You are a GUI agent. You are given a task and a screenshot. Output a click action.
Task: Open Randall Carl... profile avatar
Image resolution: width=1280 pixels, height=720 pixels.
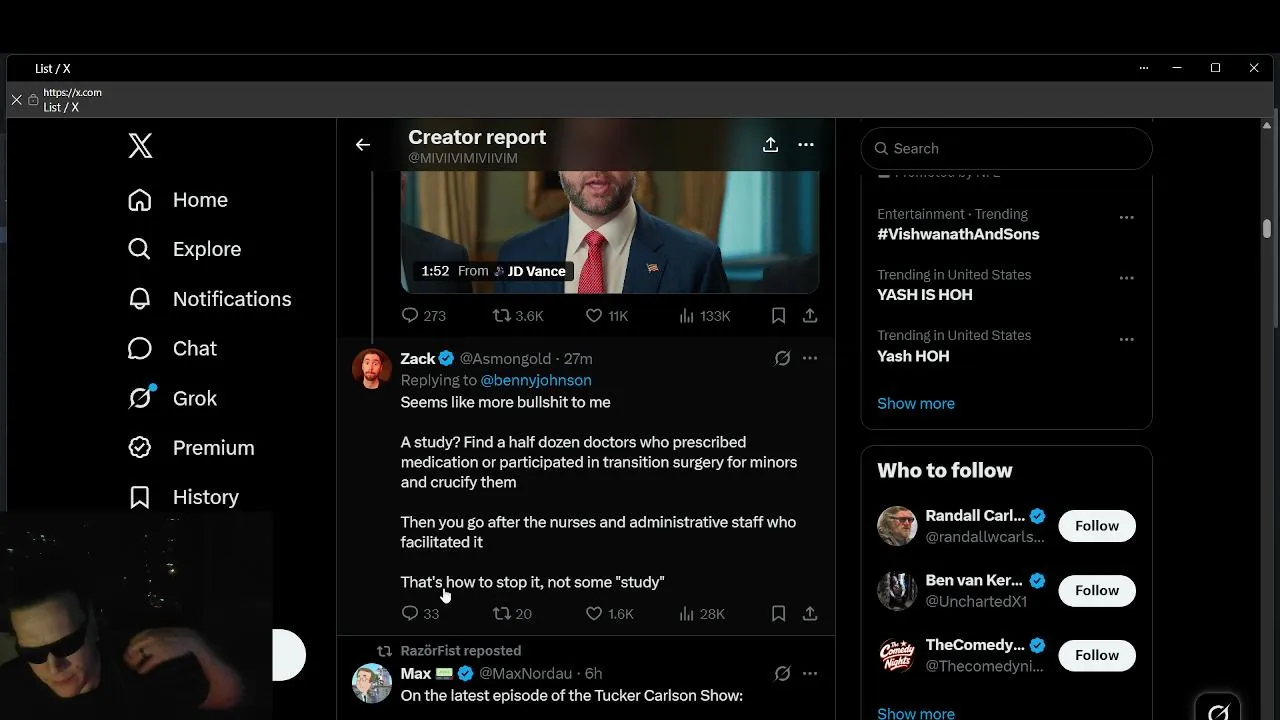coord(897,526)
